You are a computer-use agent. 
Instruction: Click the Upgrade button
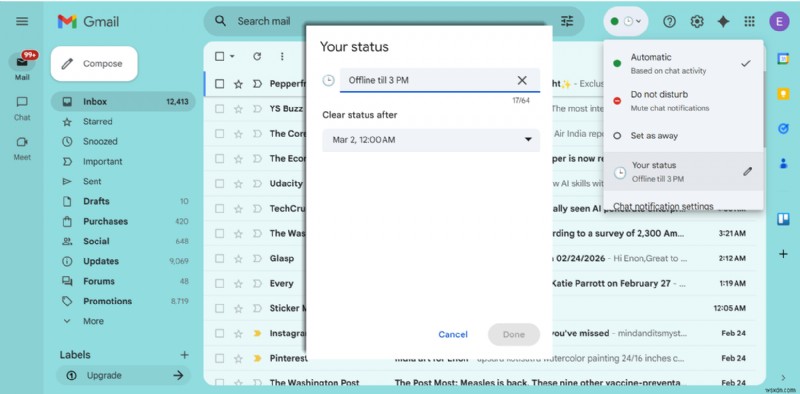[123, 376]
